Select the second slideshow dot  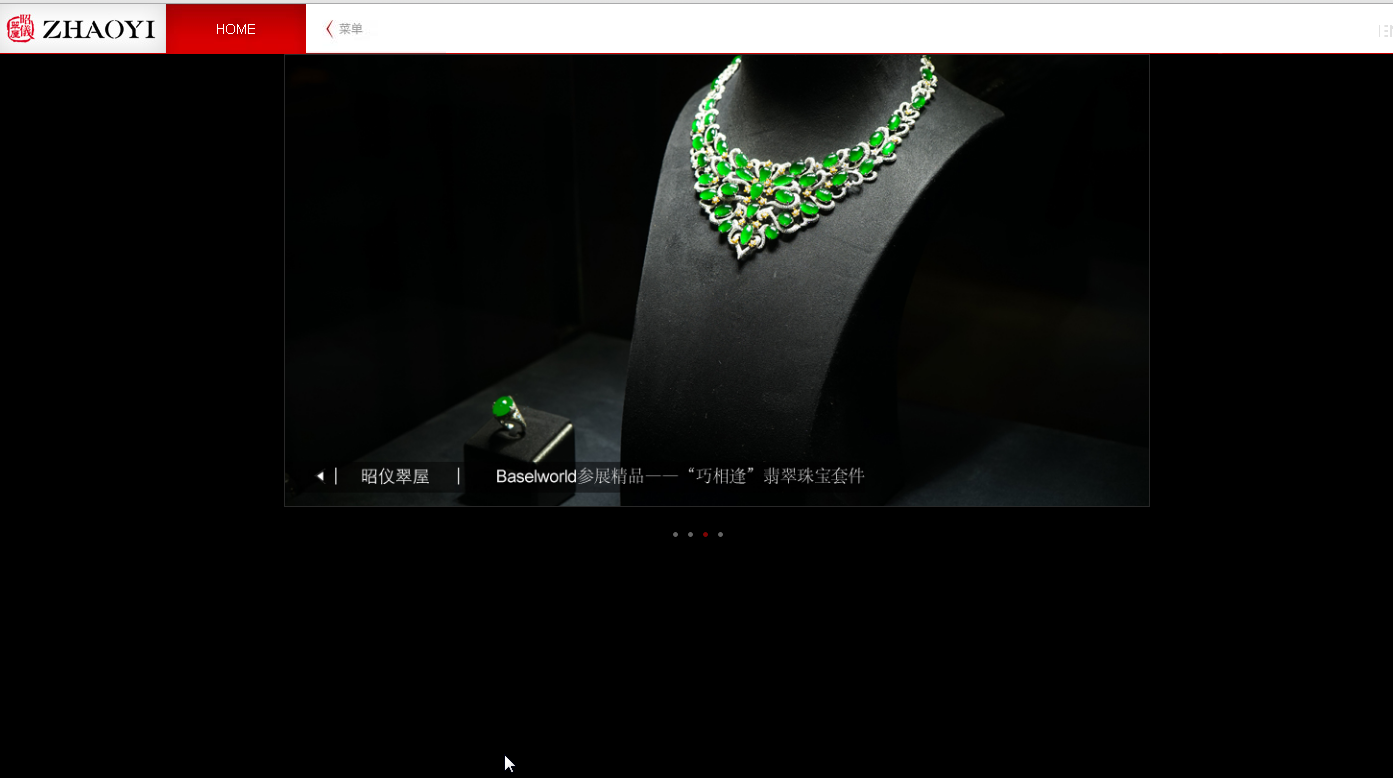[690, 534]
